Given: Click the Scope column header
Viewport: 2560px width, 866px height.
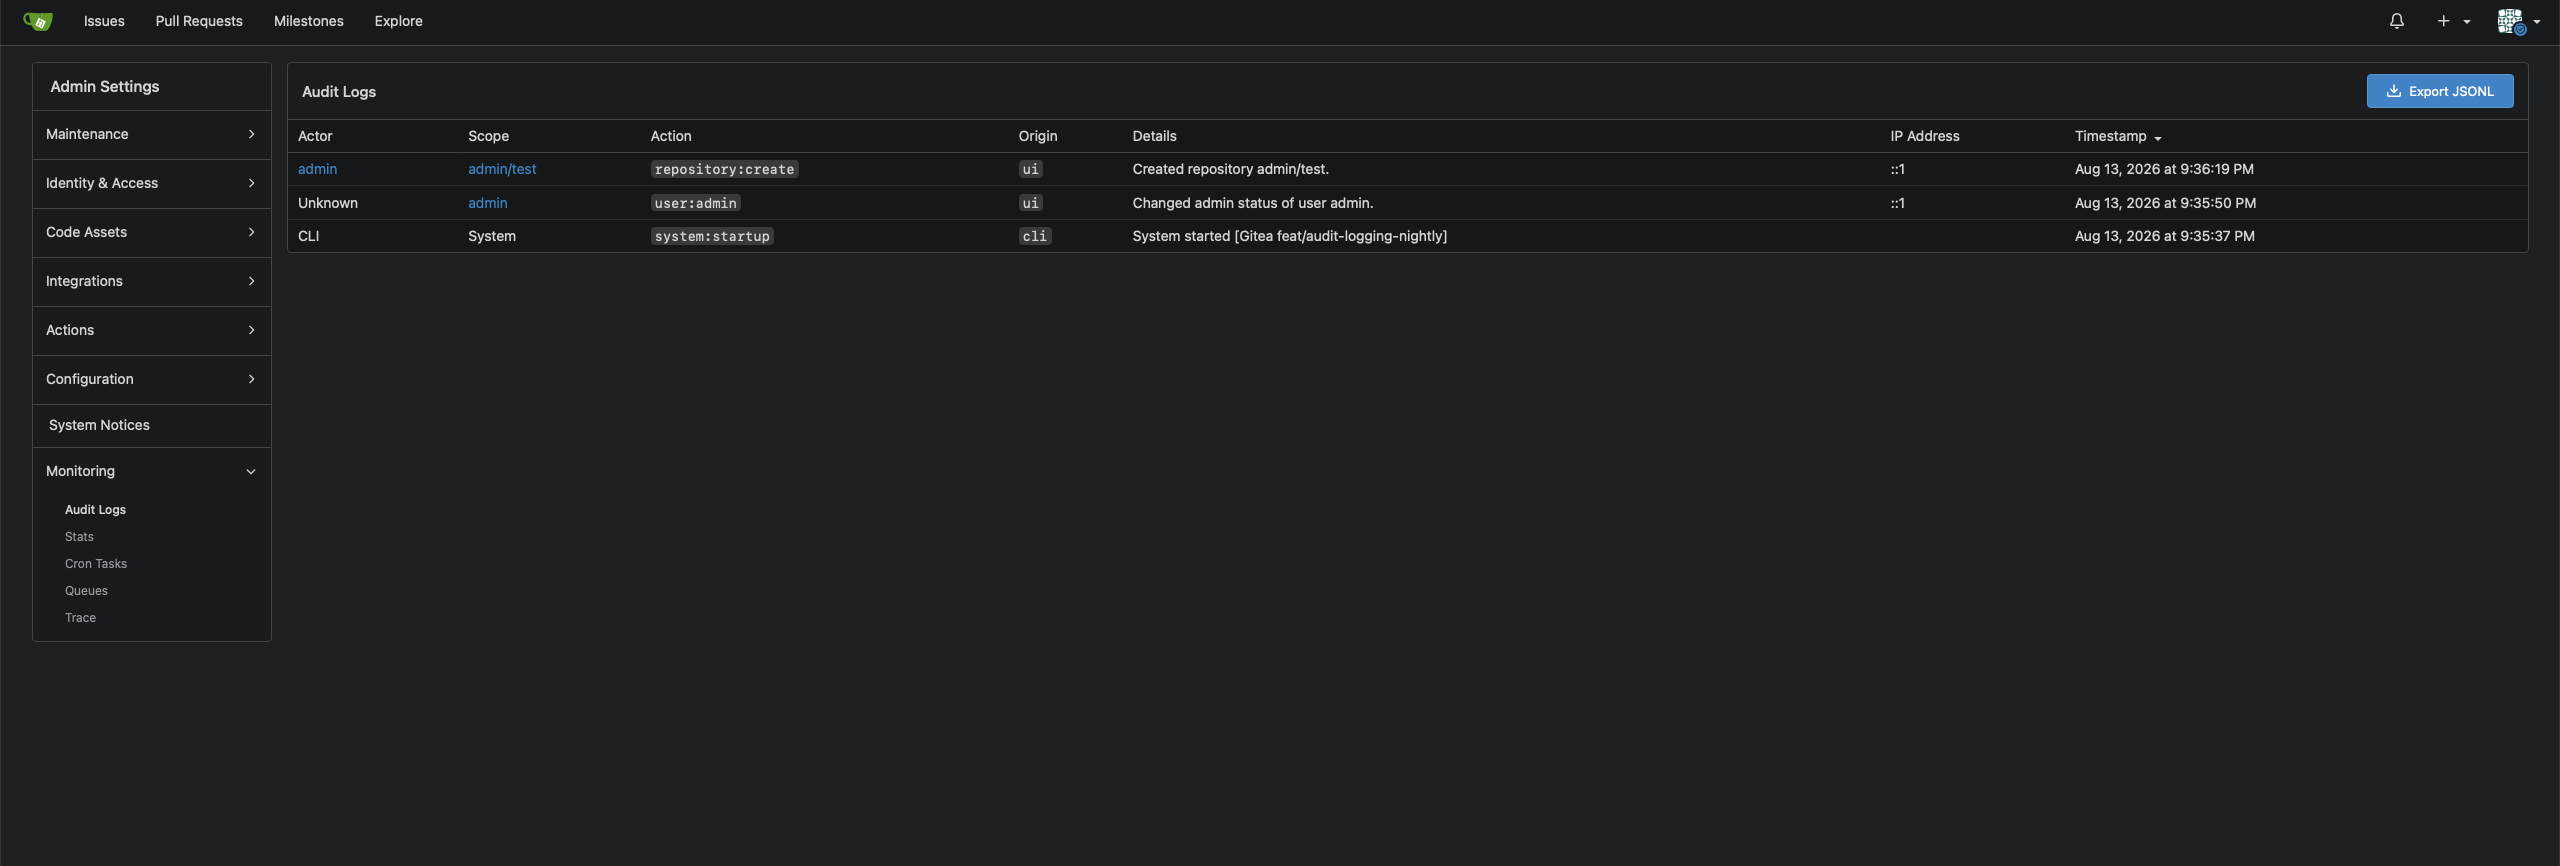Looking at the screenshot, I should point(488,136).
